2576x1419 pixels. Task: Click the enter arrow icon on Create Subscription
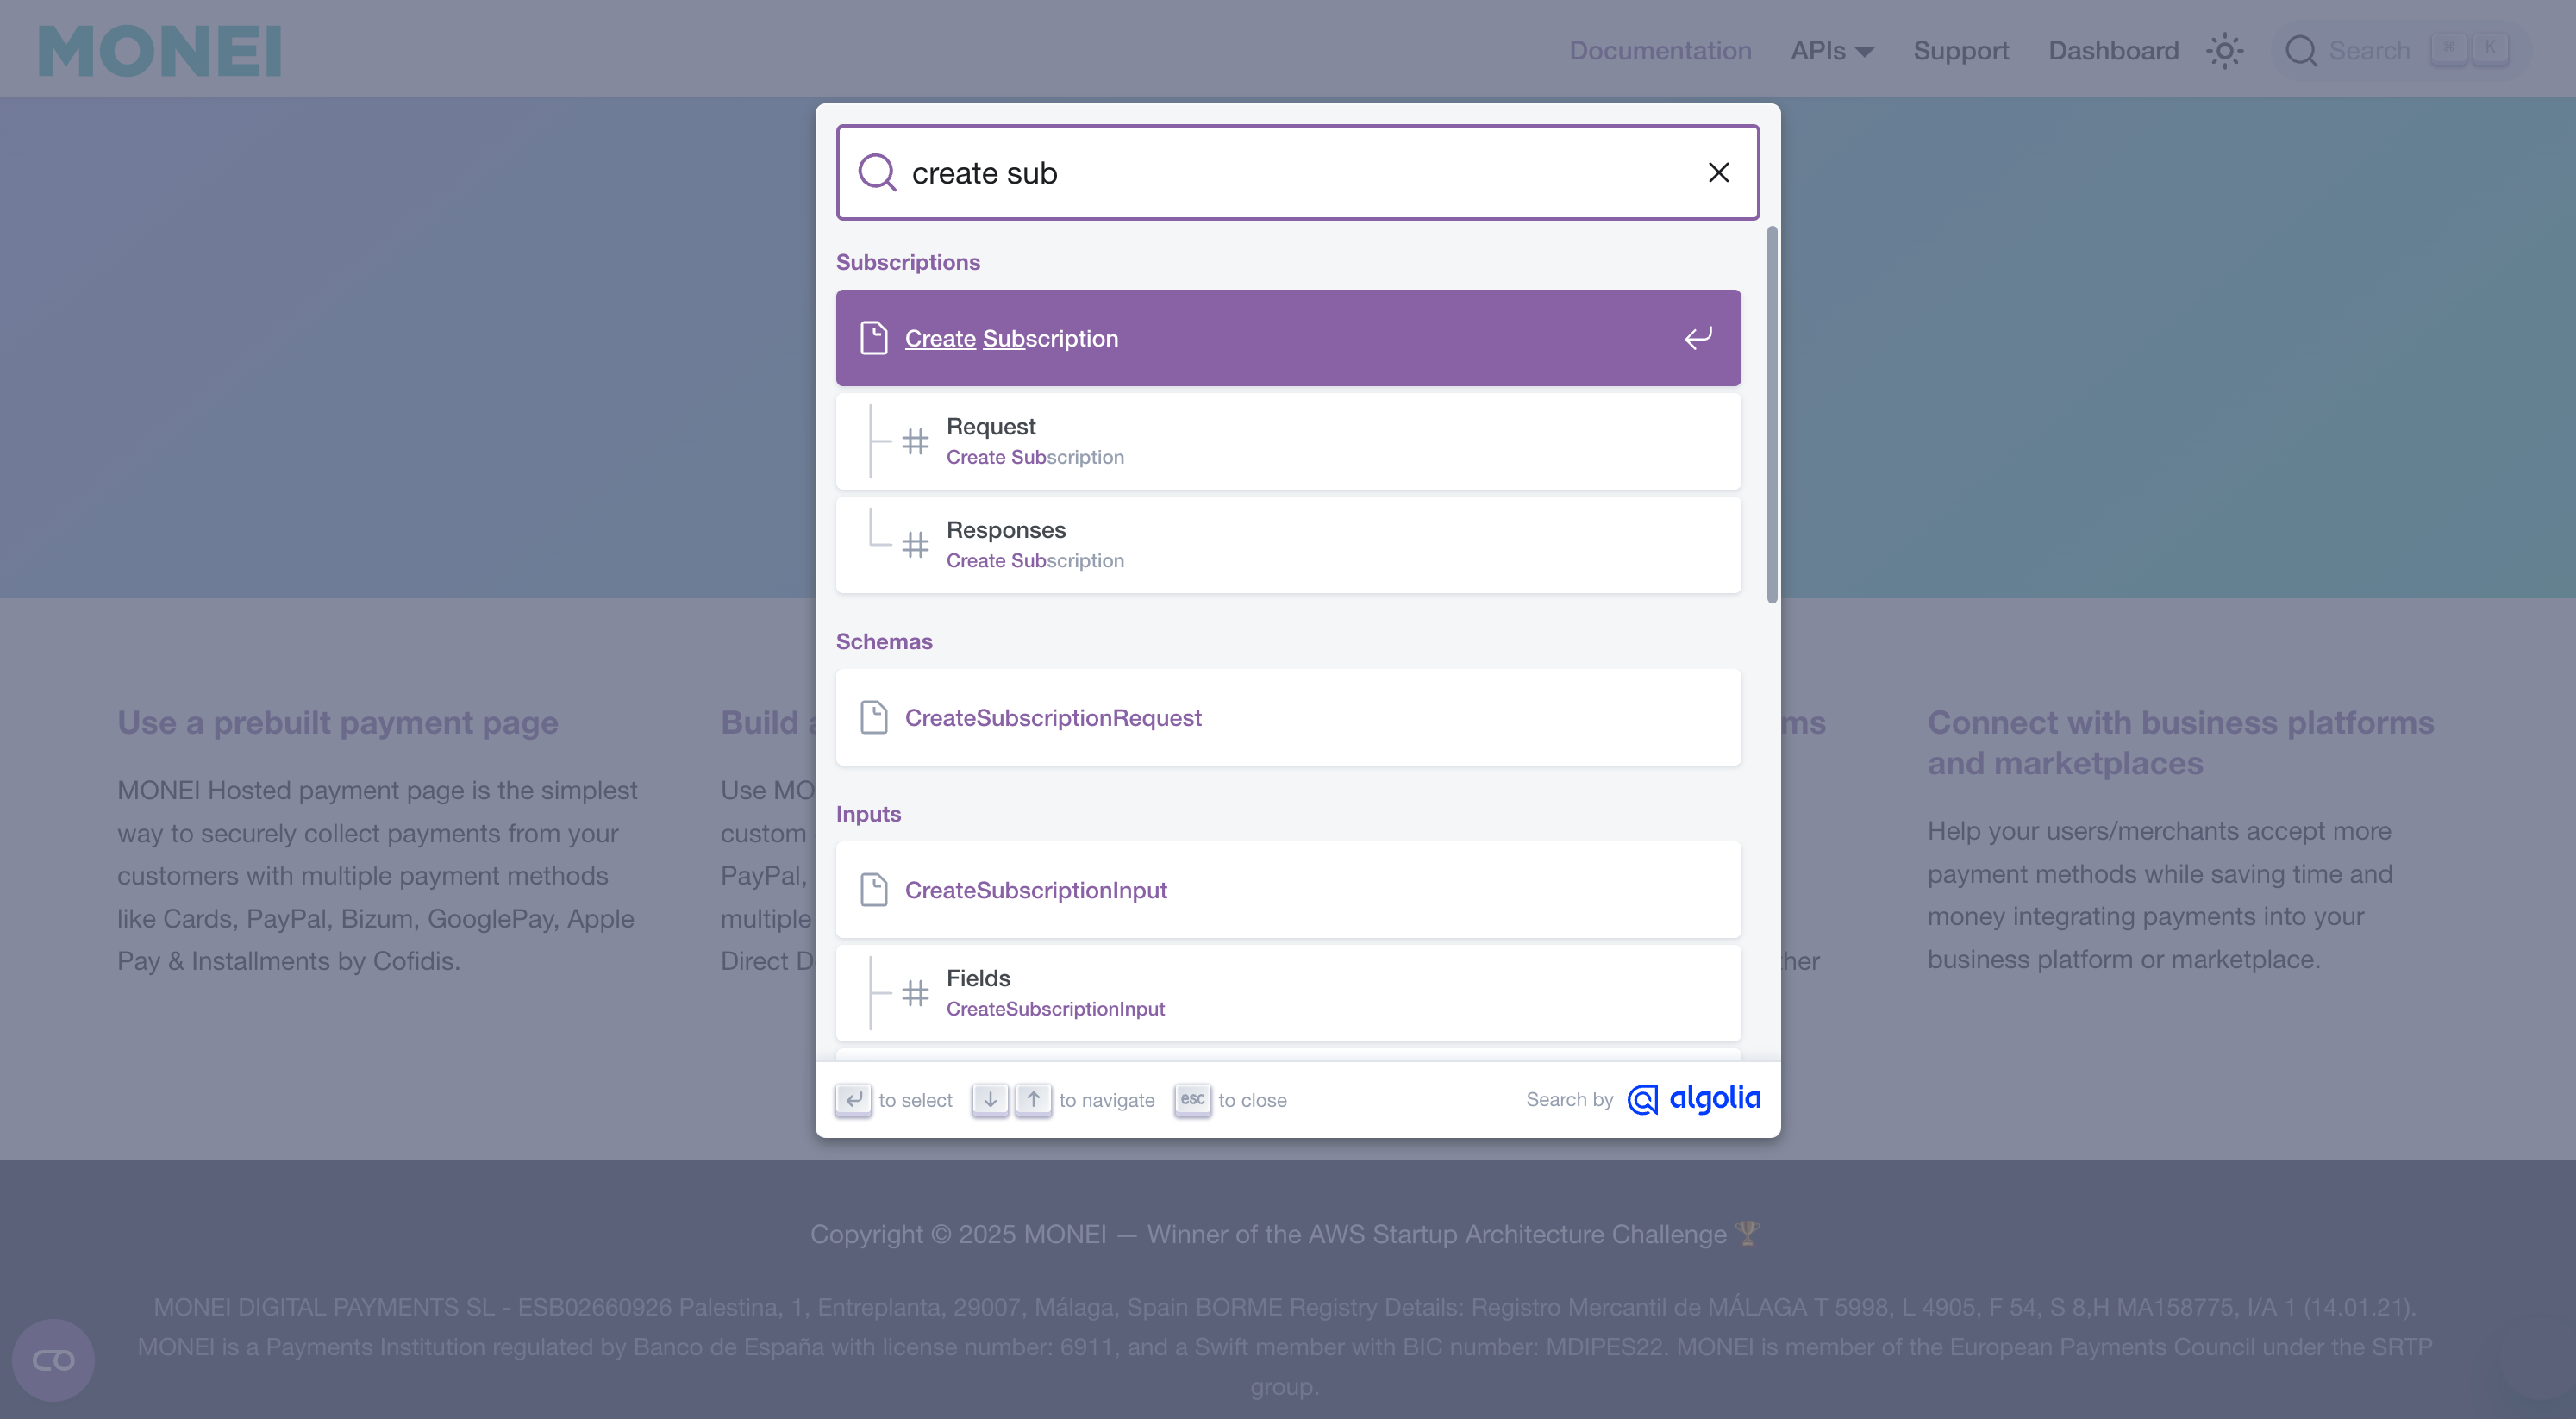point(1698,338)
